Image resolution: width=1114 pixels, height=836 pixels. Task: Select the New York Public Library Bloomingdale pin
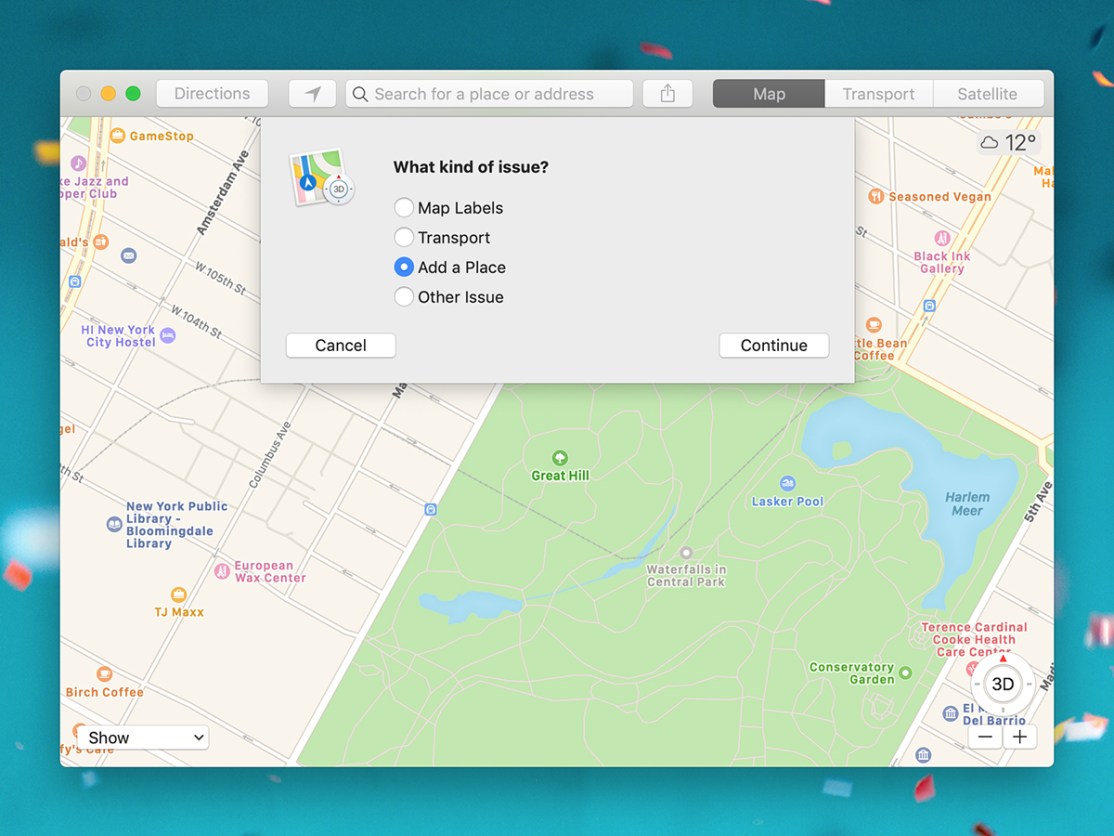[x=114, y=524]
